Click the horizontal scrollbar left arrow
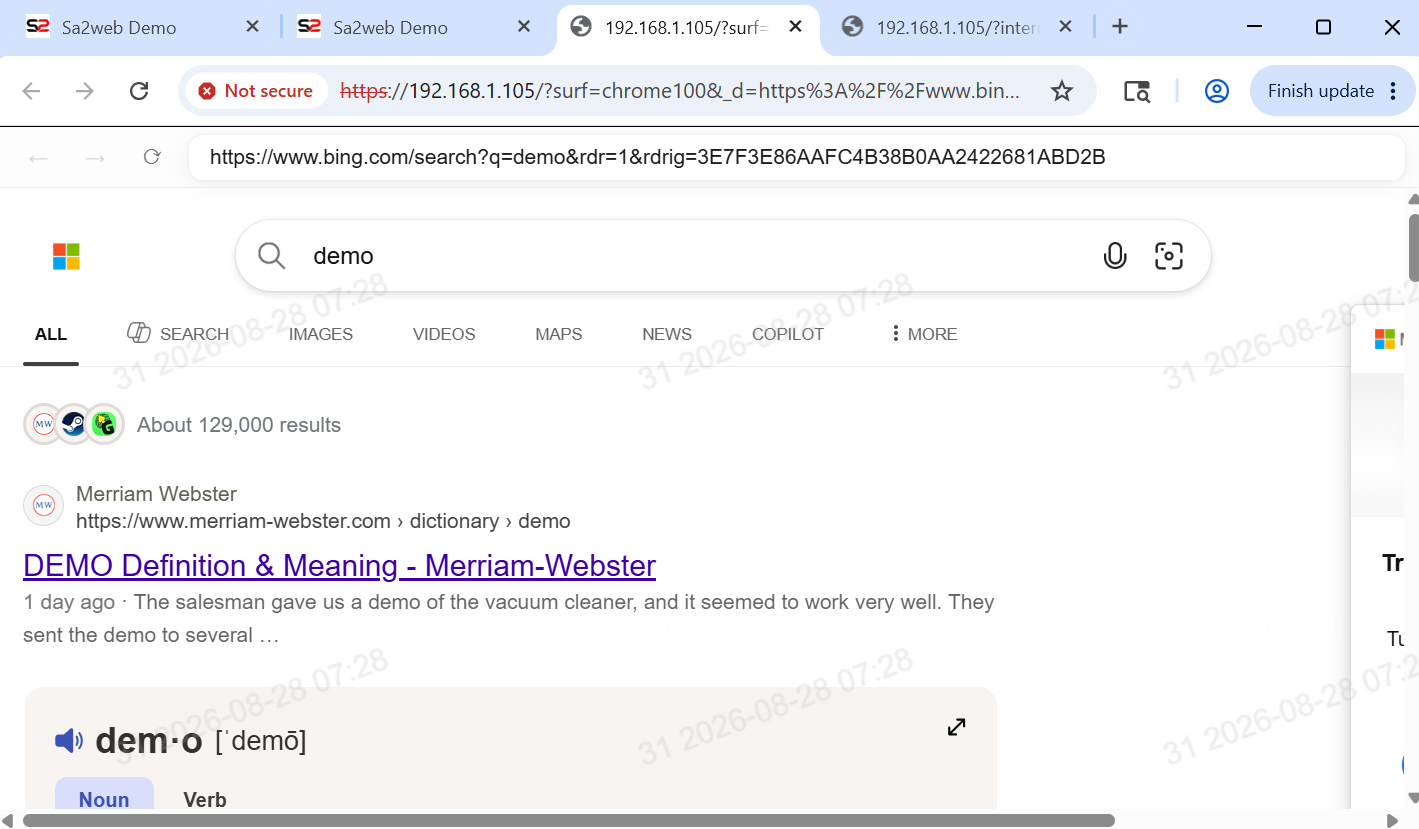1419x829 pixels. (8, 821)
